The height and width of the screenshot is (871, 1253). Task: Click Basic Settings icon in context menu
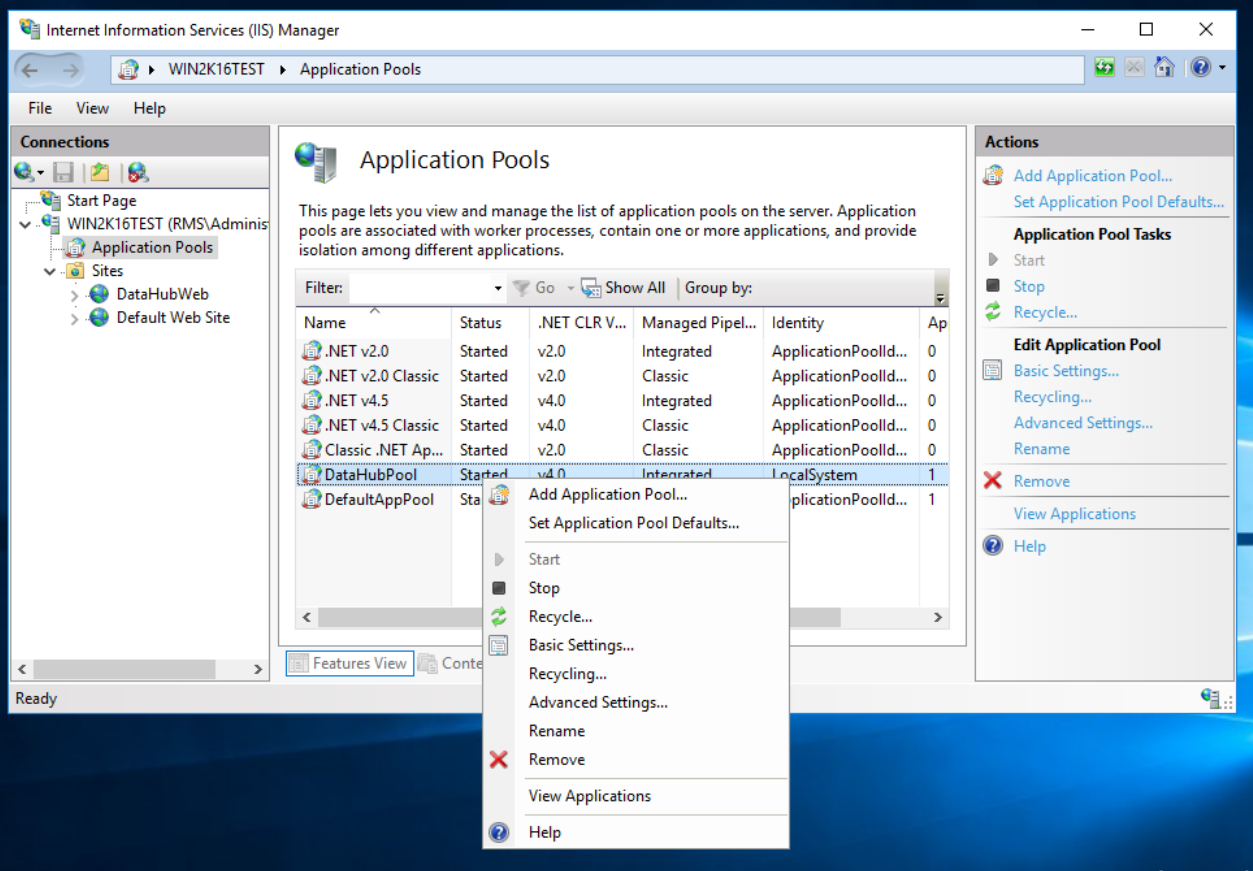coord(499,646)
